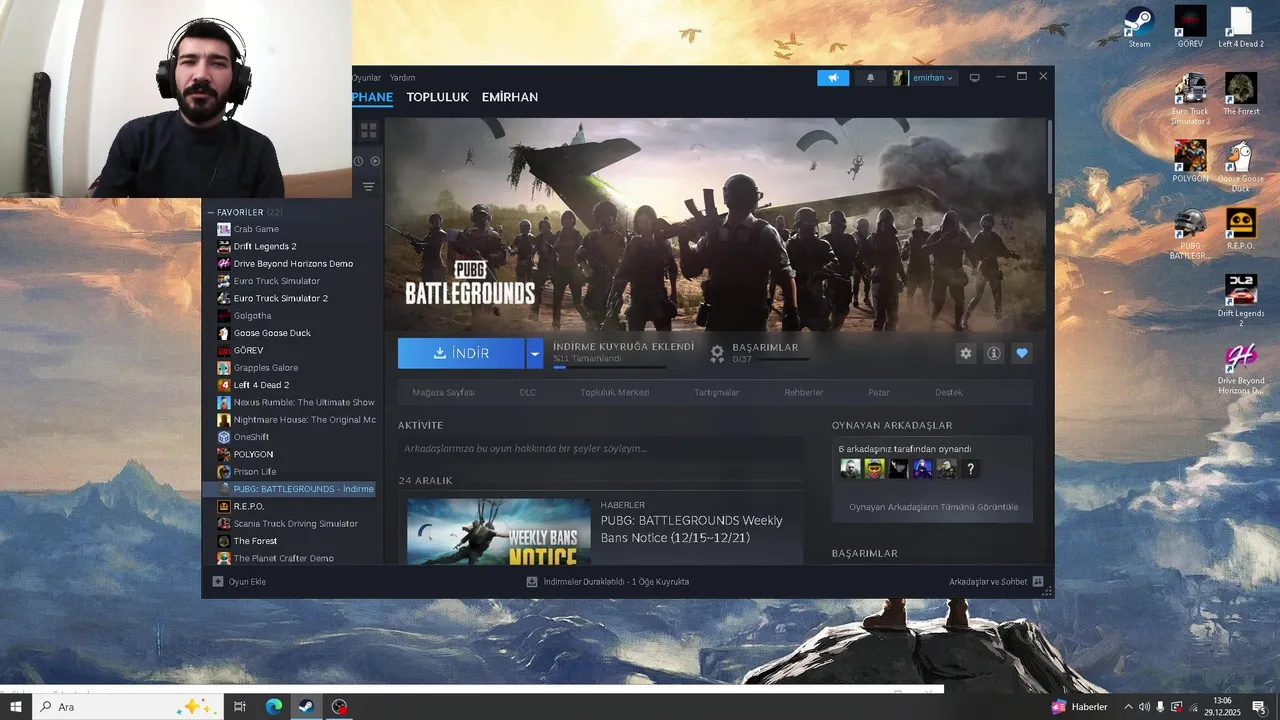Click the volume speaker tray icon
Image resolution: width=1280 pixels, height=720 pixels.
(x=1144, y=707)
